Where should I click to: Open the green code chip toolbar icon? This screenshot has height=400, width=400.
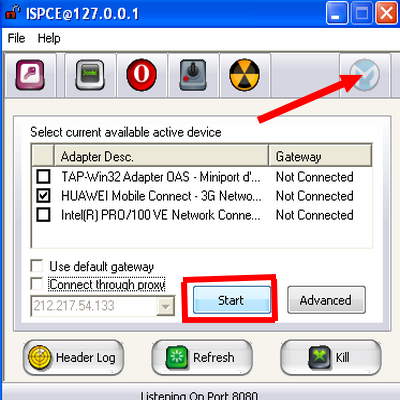(90, 75)
